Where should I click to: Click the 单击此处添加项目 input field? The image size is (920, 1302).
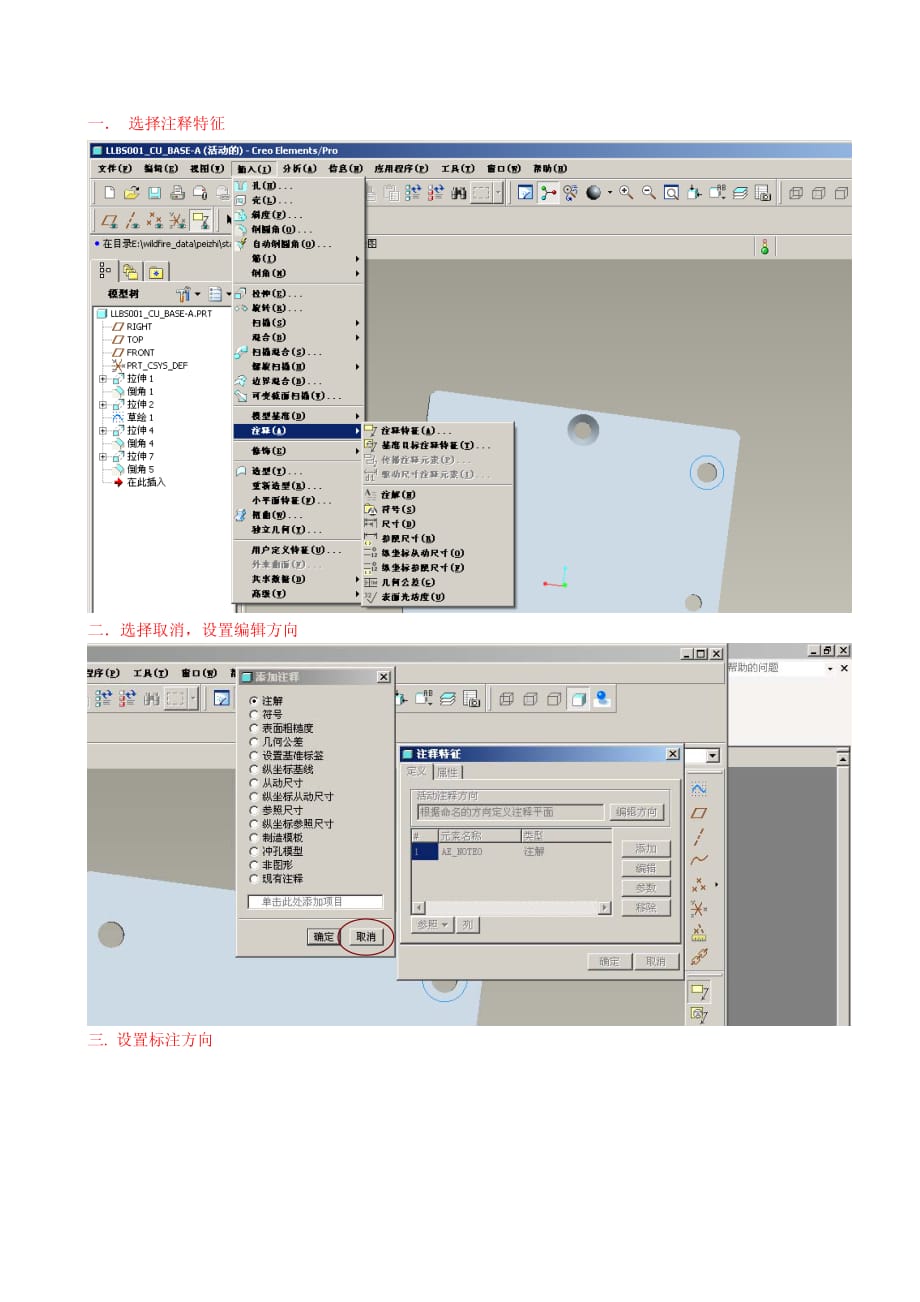coord(315,902)
